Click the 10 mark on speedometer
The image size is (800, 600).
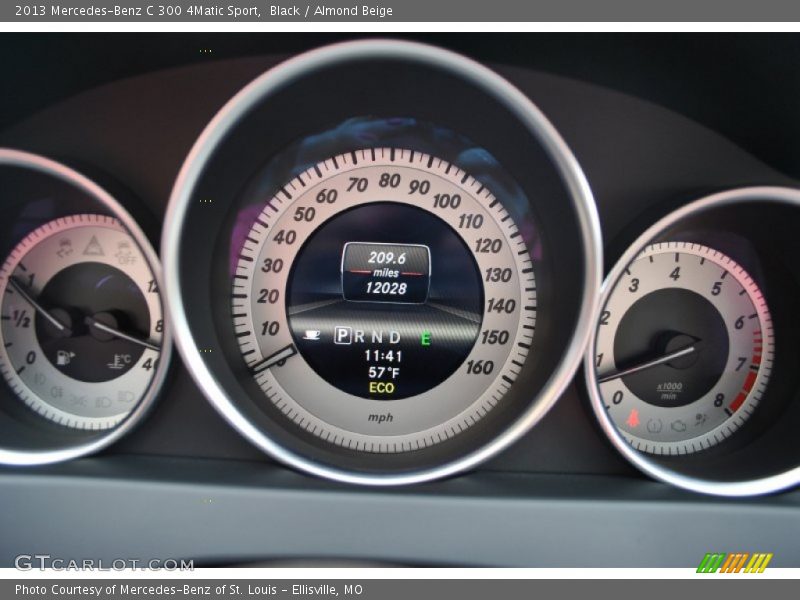coord(270,329)
